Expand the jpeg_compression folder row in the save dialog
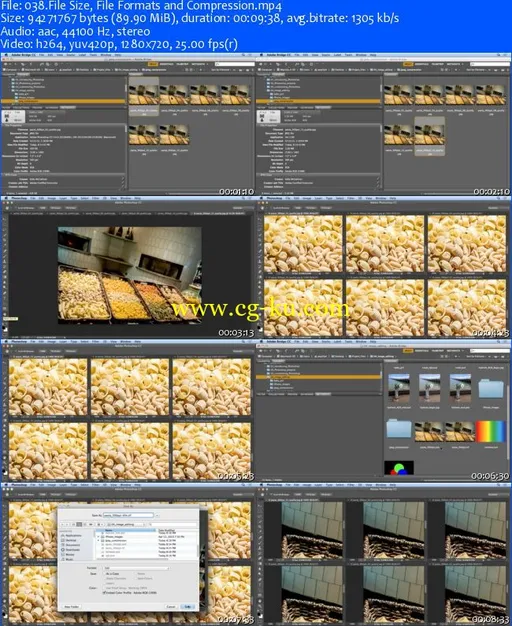The width and height of the screenshot is (512, 626). 98,541
